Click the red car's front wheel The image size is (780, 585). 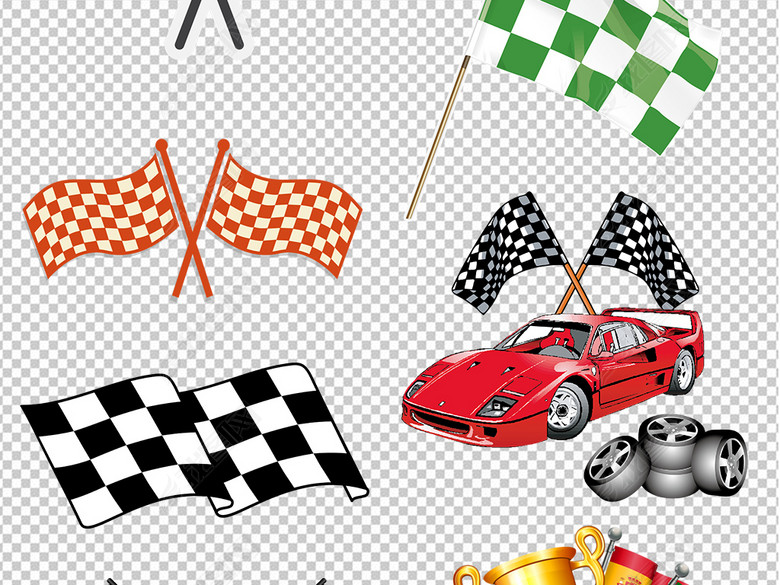(567, 410)
